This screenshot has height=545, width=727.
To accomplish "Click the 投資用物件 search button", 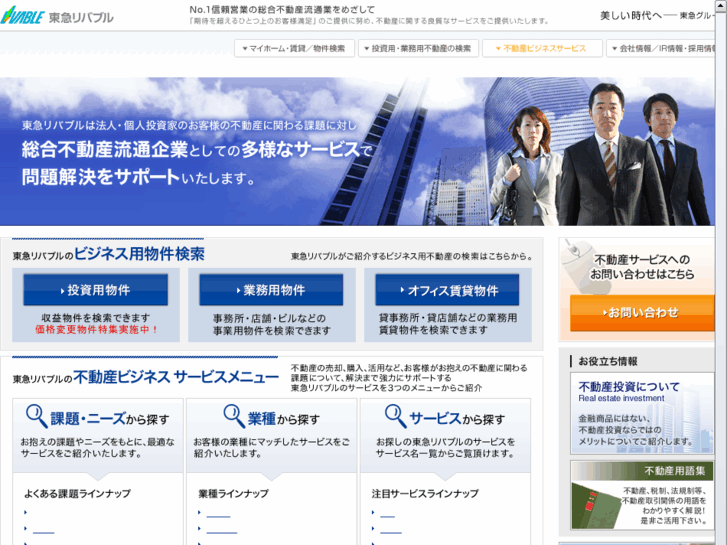I will [96, 290].
